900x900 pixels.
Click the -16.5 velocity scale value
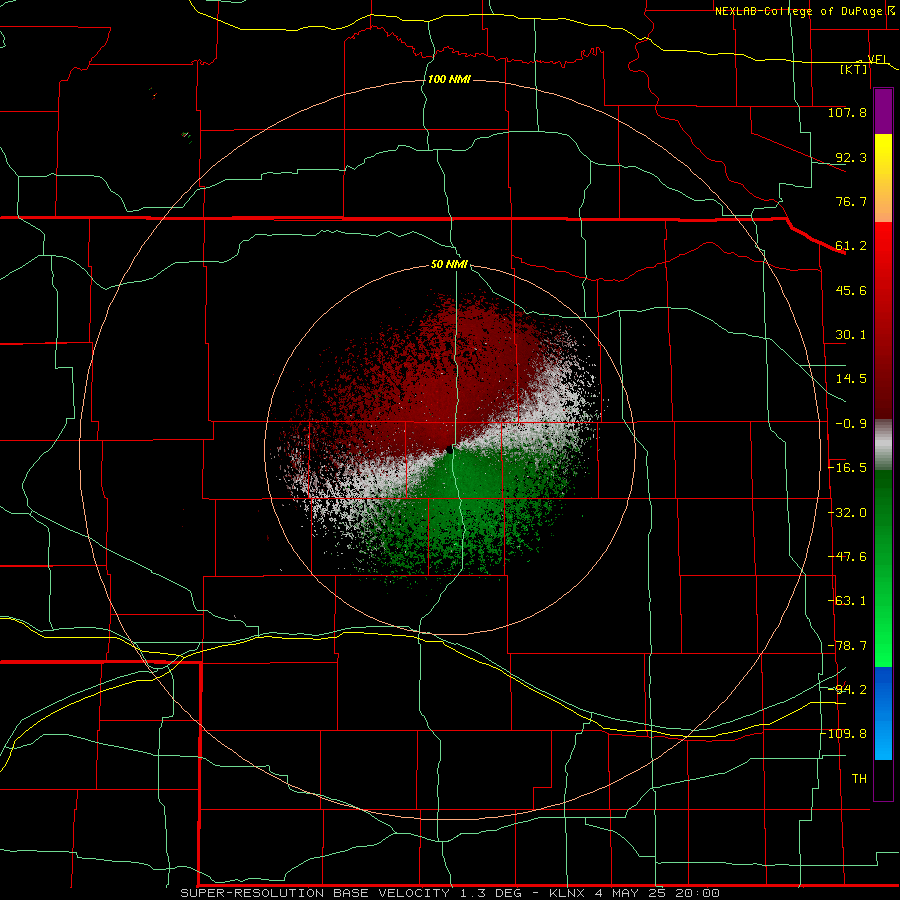click(847, 468)
